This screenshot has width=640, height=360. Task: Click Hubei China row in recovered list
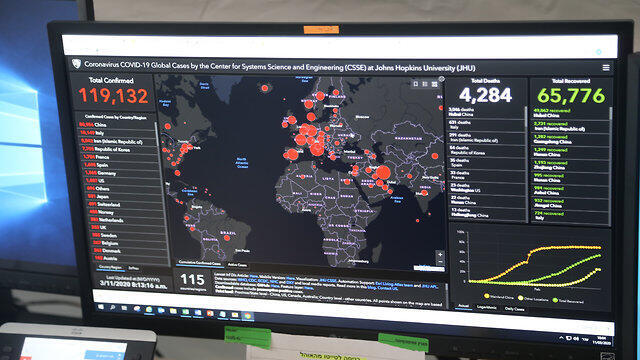tap(570, 113)
